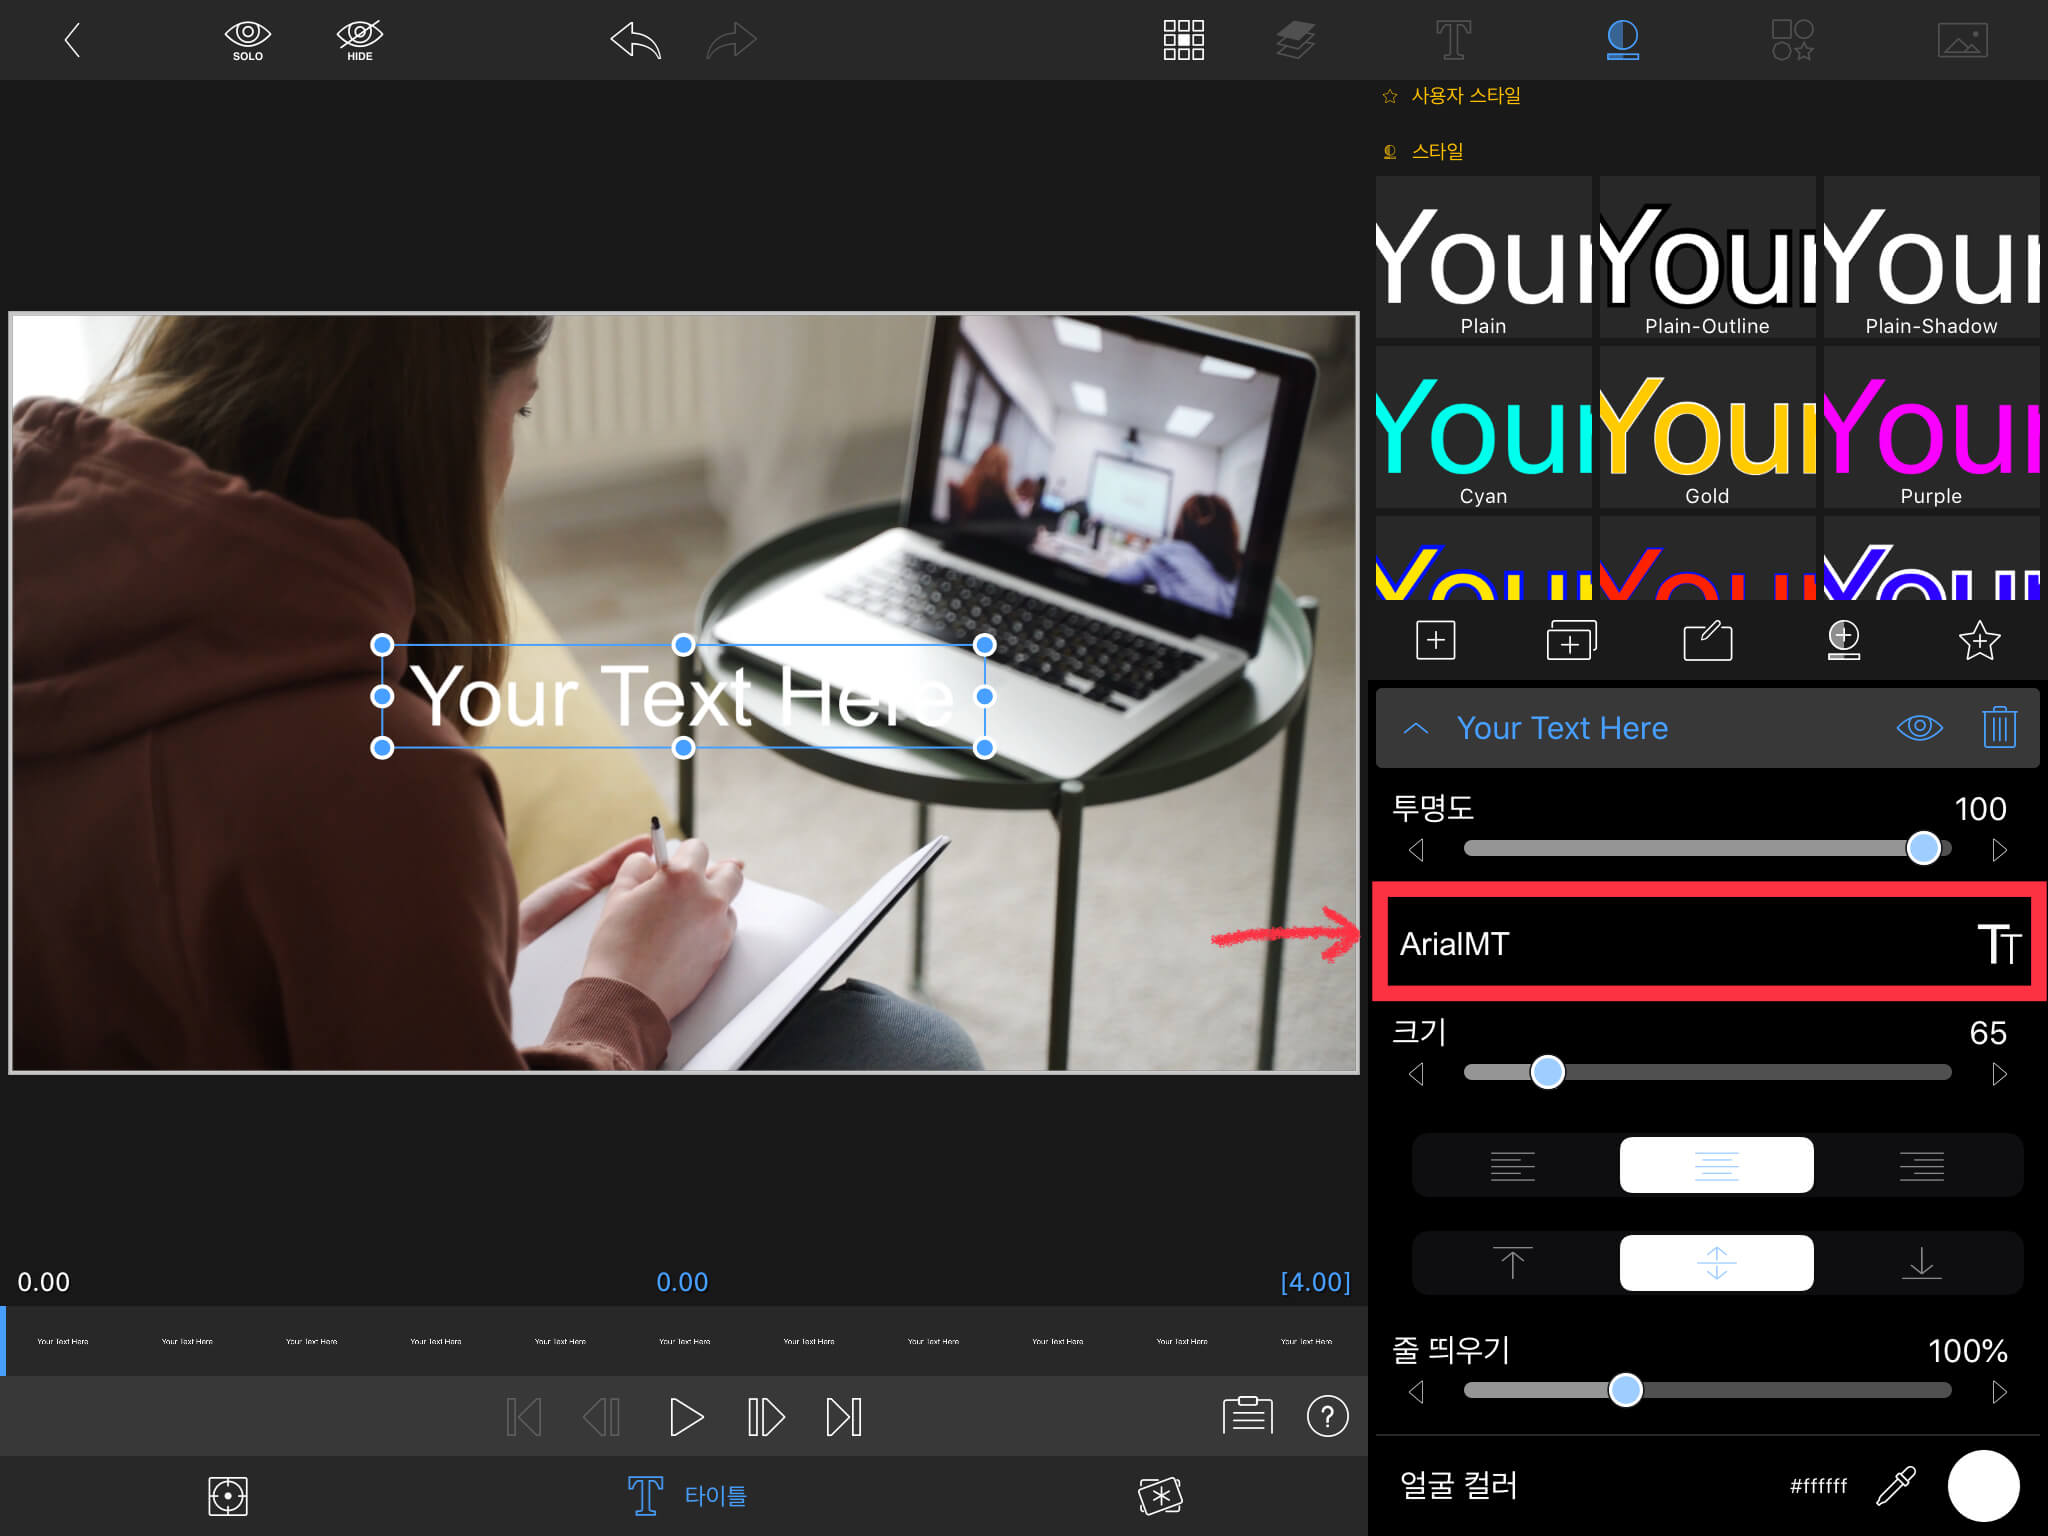
Task: Click the add-to-favorites star icon
Action: (1978, 641)
